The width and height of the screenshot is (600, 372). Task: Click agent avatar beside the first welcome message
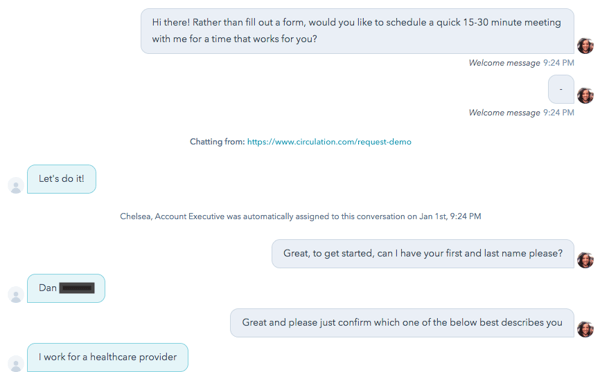(x=585, y=46)
